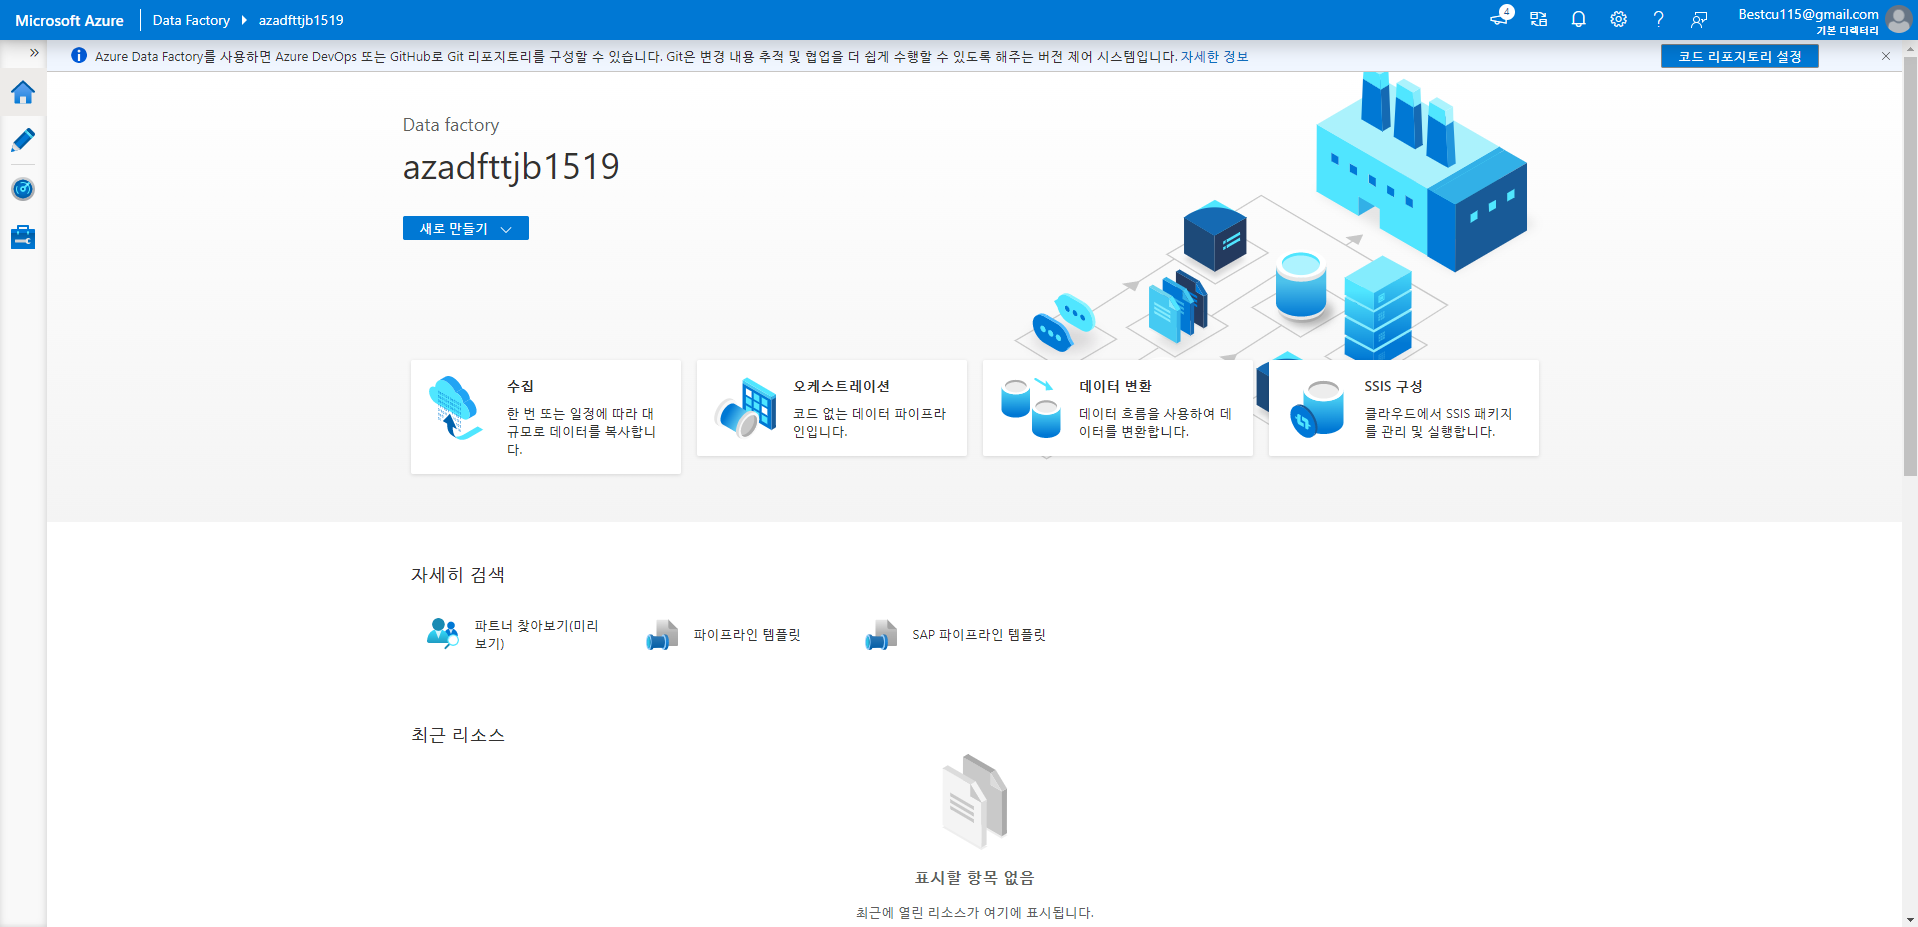Click the scrollbar up arrow
The height and width of the screenshot is (927, 1918).
tap(1910, 48)
